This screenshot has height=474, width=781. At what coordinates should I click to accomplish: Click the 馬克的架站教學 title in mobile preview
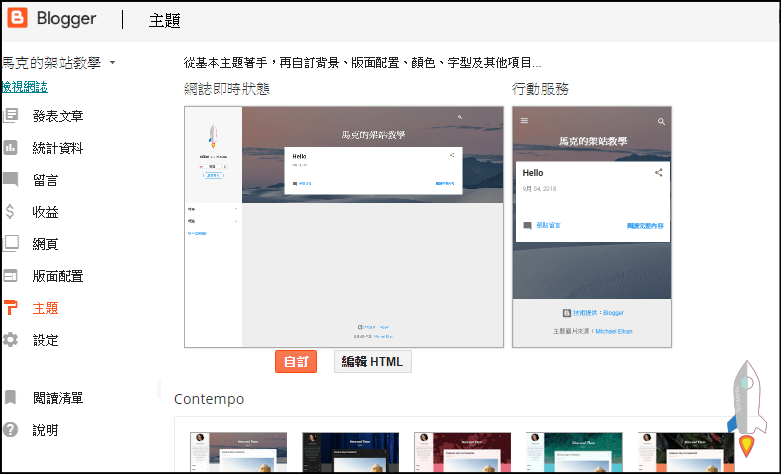coord(593,141)
